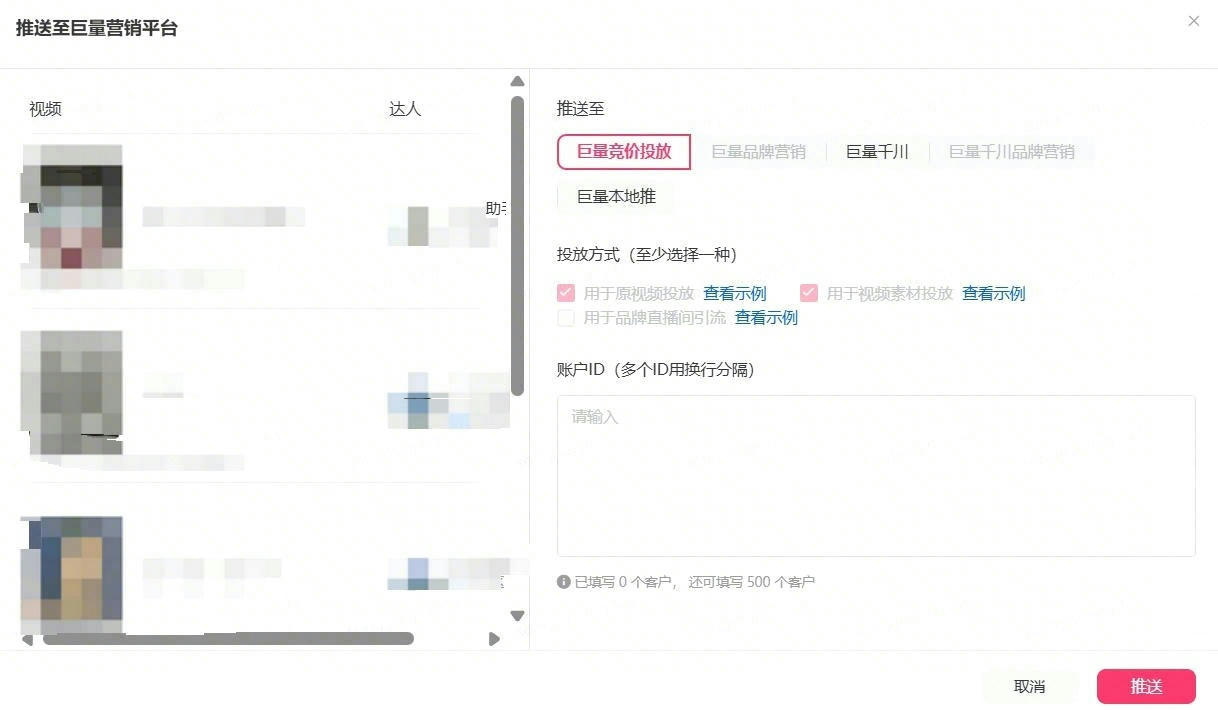Close the 推送至巨量营销平台 dialog
Screen dimensions: 1218x710
[1193, 21]
